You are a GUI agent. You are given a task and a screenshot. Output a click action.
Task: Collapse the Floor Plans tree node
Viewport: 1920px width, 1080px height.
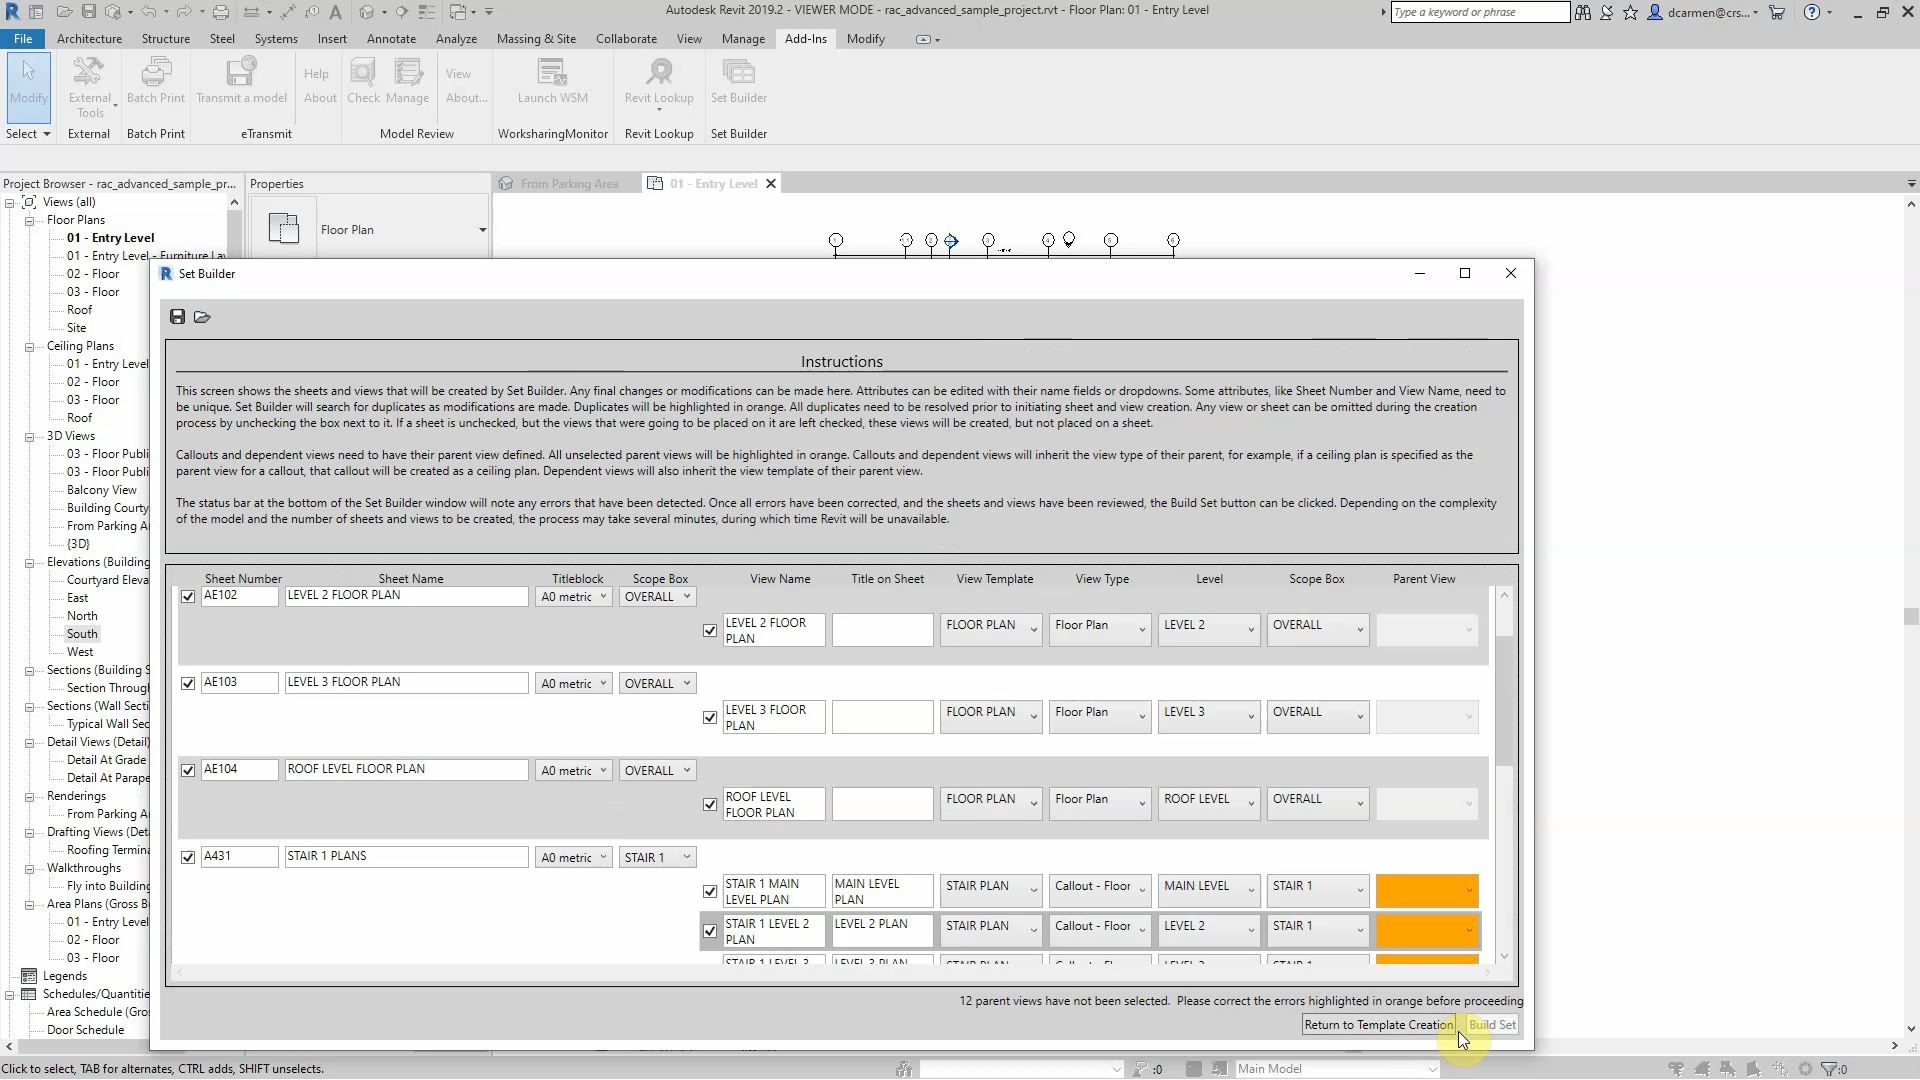point(29,220)
